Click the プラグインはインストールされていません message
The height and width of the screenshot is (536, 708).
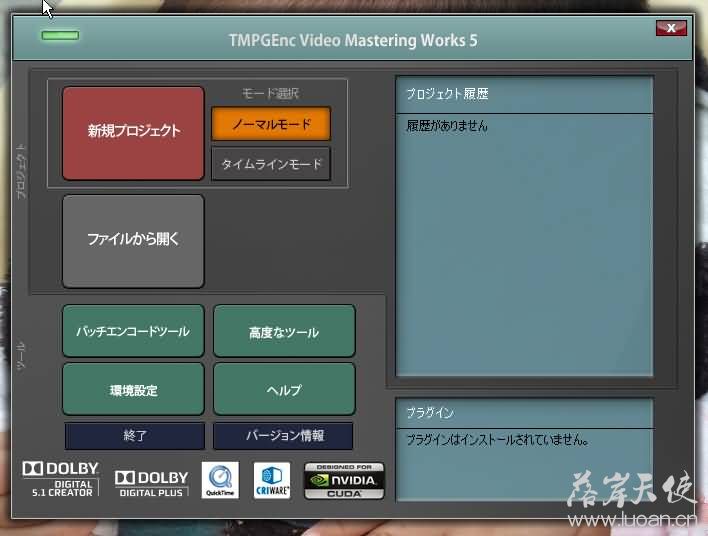tap(497, 440)
